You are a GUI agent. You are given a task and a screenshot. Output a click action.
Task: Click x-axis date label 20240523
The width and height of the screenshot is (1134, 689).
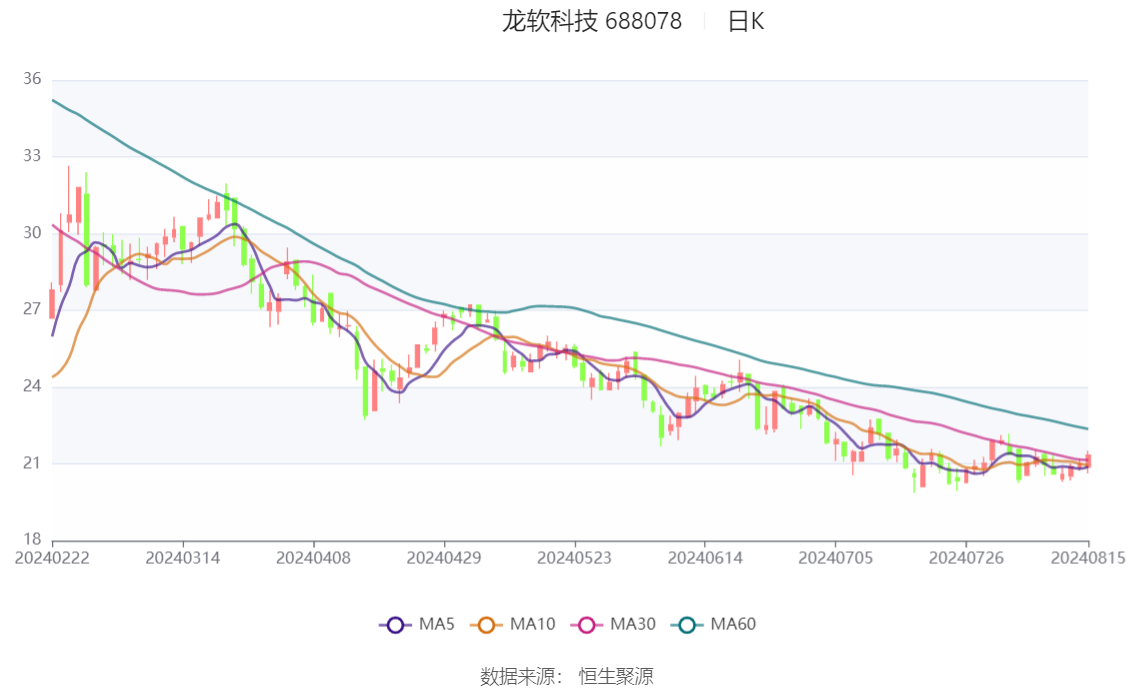pos(574,558)
